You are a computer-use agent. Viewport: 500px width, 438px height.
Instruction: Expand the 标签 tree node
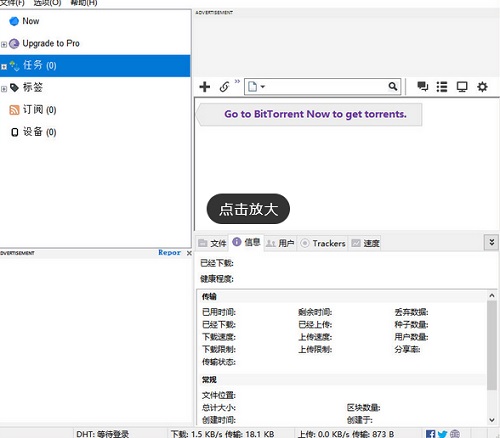(x=4, y=89)
